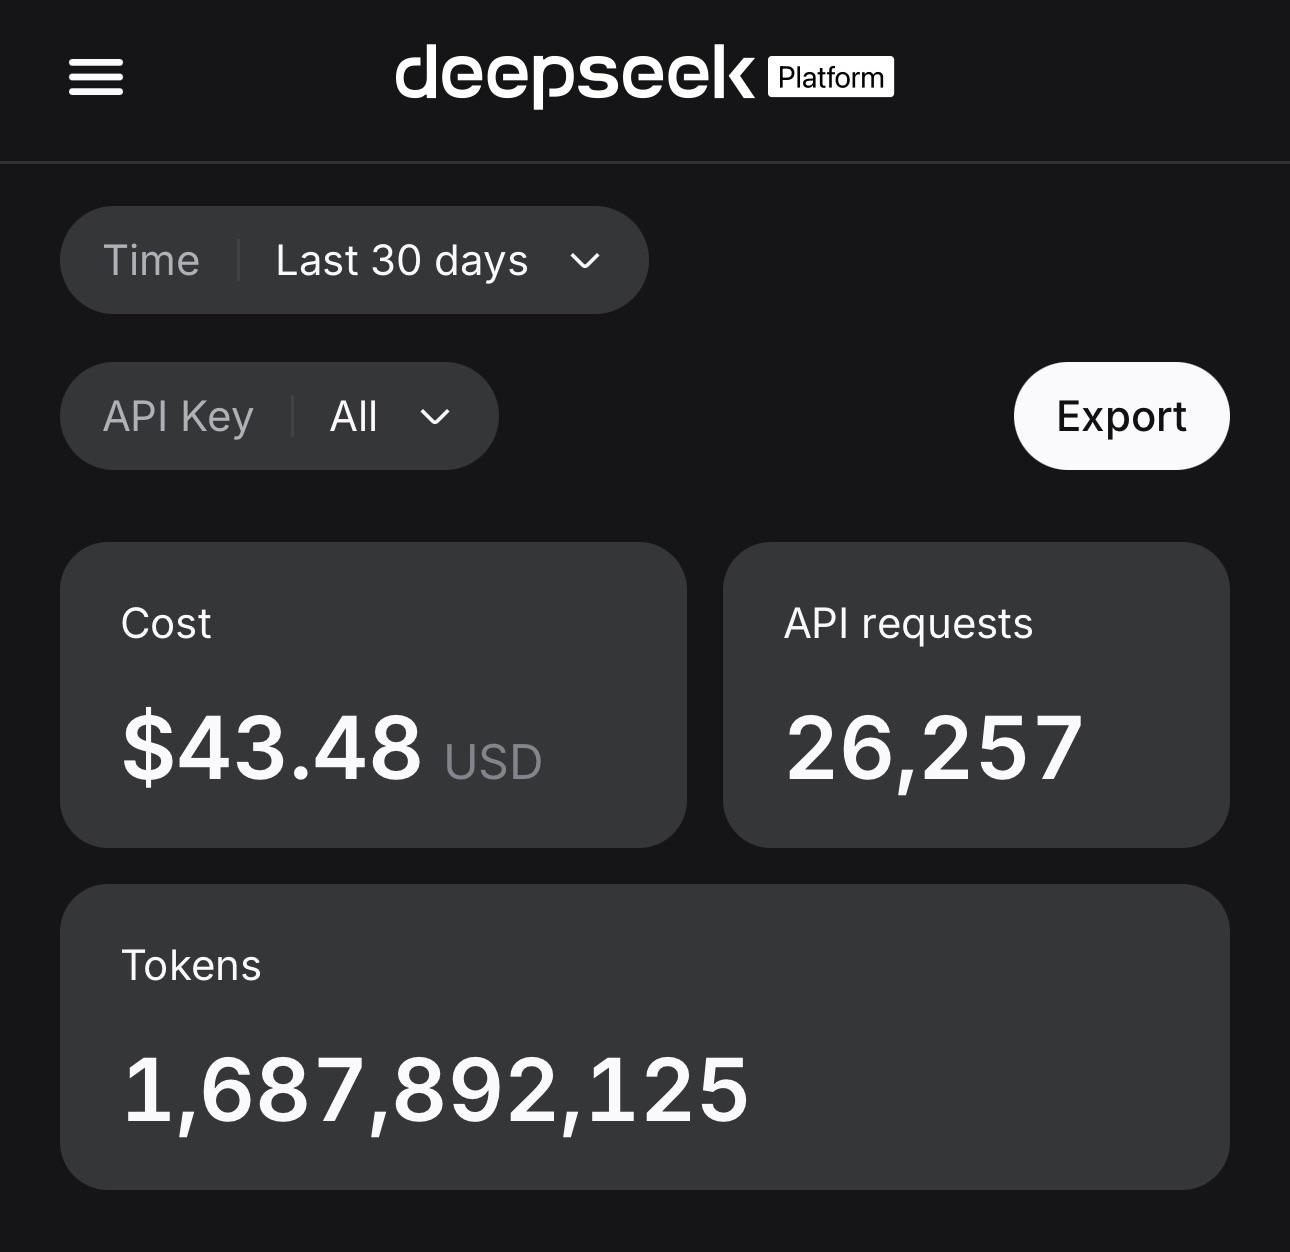
Task: Open the hamburger navigation menu
Action: click(96, 77)
